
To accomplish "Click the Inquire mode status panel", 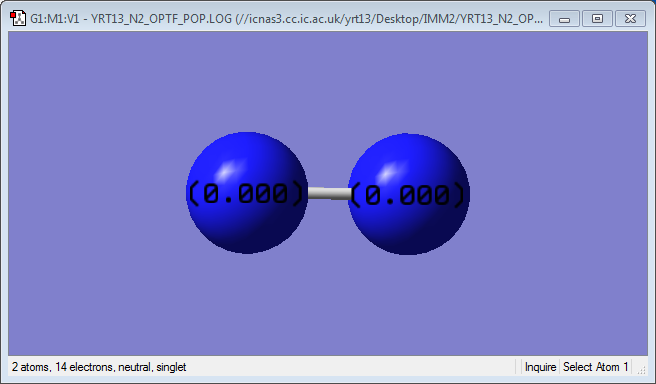I will click(540, 367).
